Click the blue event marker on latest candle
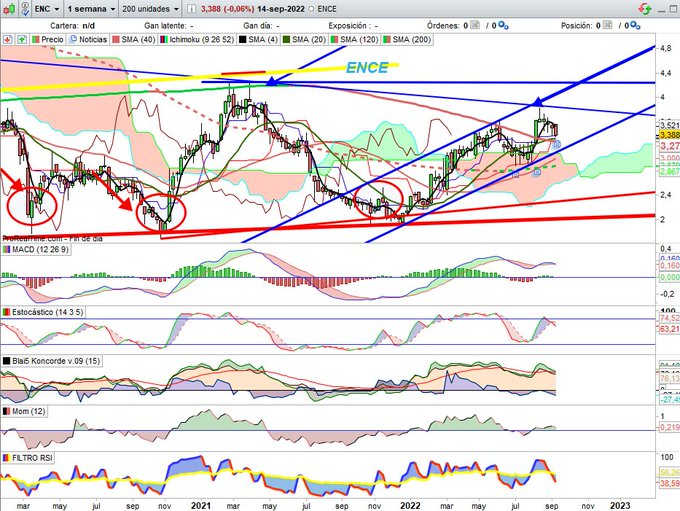 pos(556,144)
